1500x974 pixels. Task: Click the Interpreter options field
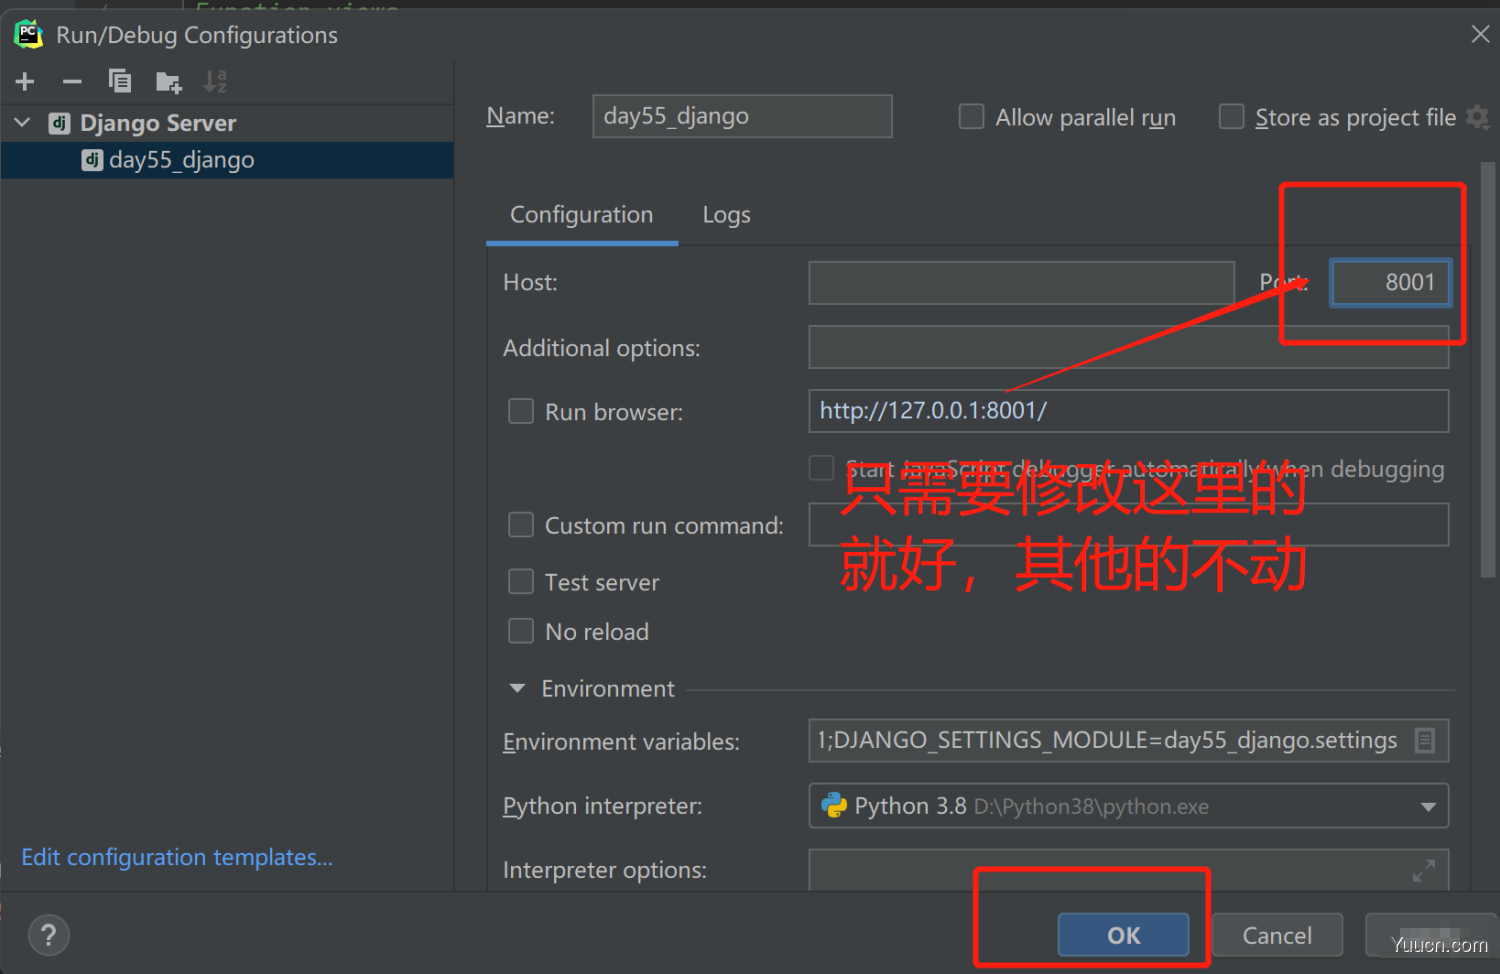click(x=1128, y=871)
